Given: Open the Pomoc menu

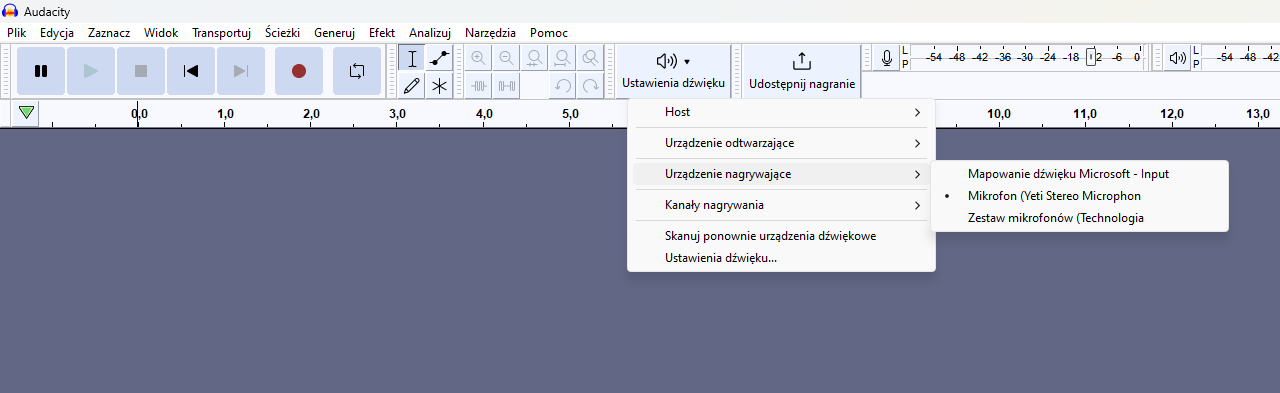Looking at the screenshot, I should coord(549,33).
